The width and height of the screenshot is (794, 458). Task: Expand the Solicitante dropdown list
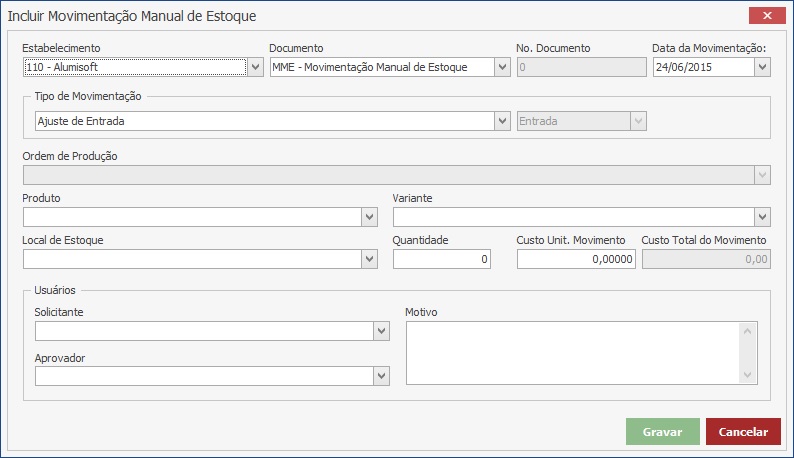tap(381, 331)
